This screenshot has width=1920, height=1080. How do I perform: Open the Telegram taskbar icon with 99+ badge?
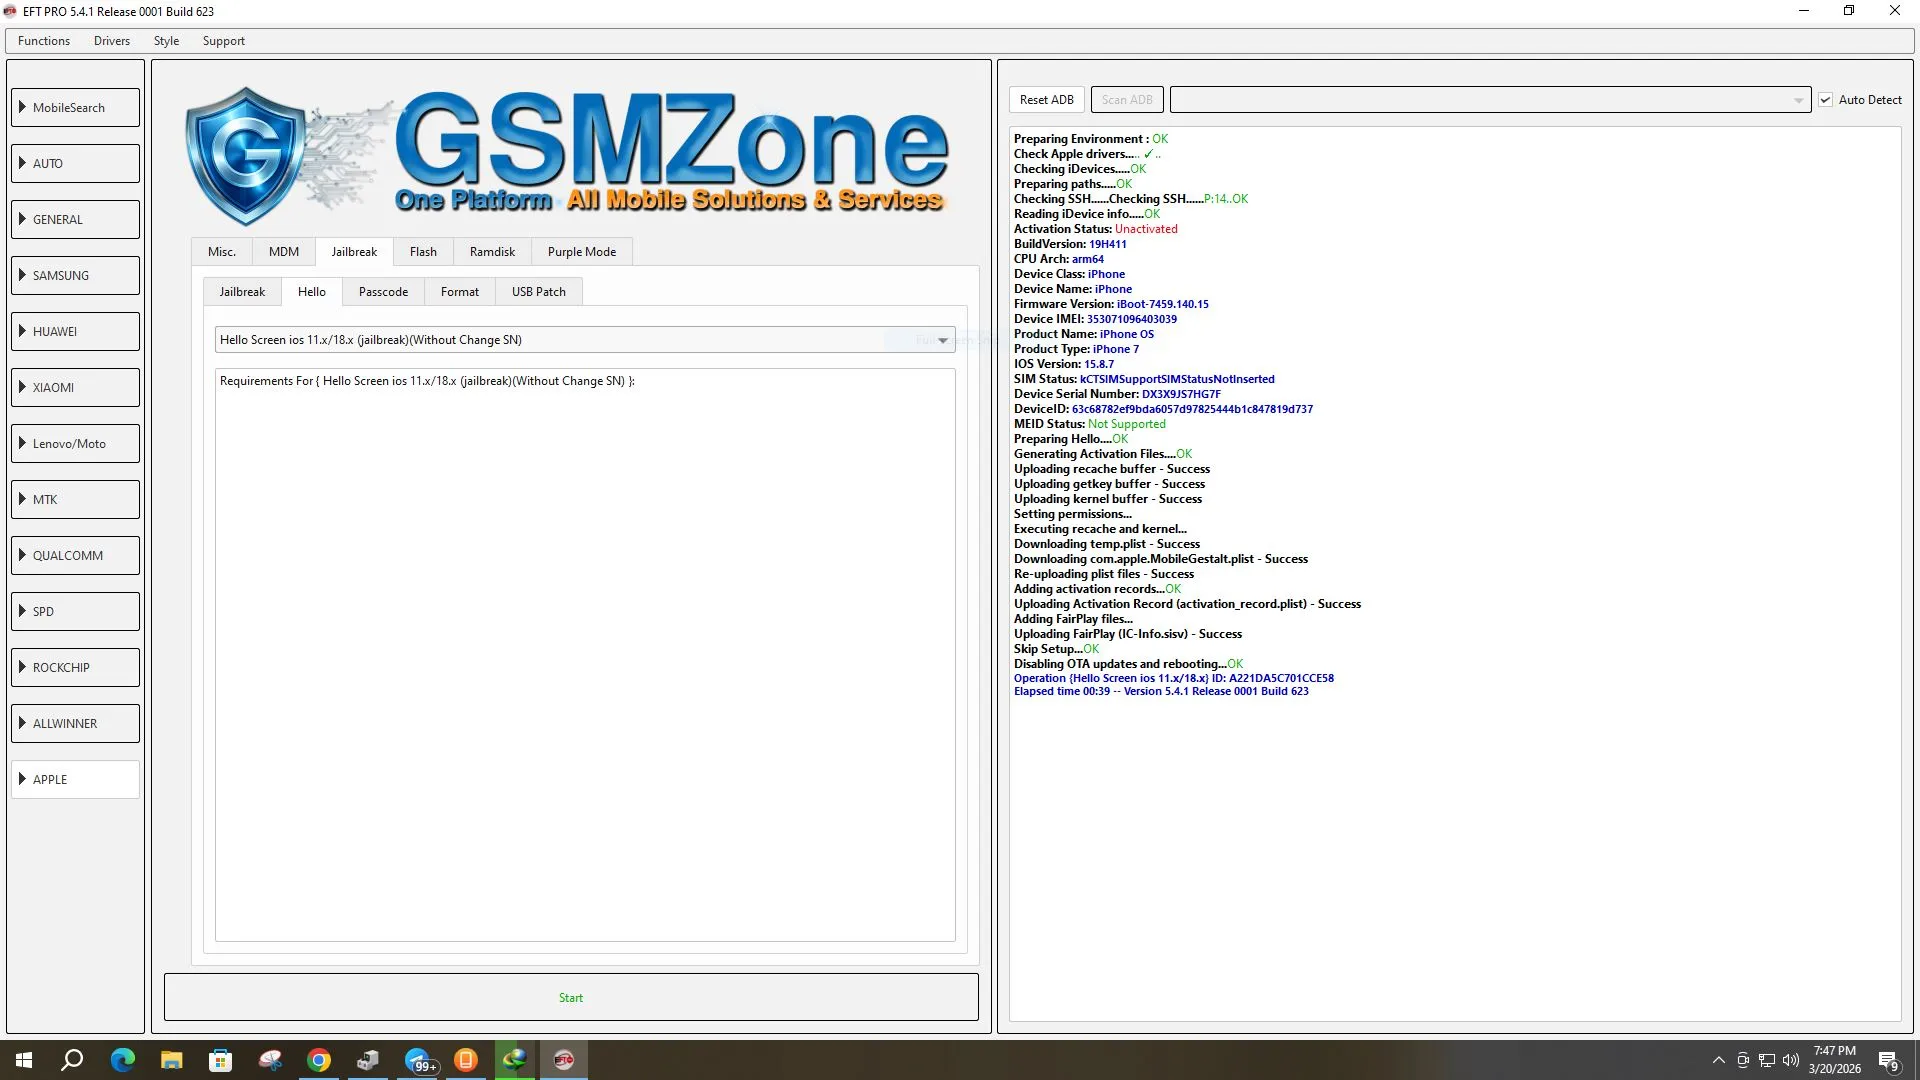point(418,1060)
